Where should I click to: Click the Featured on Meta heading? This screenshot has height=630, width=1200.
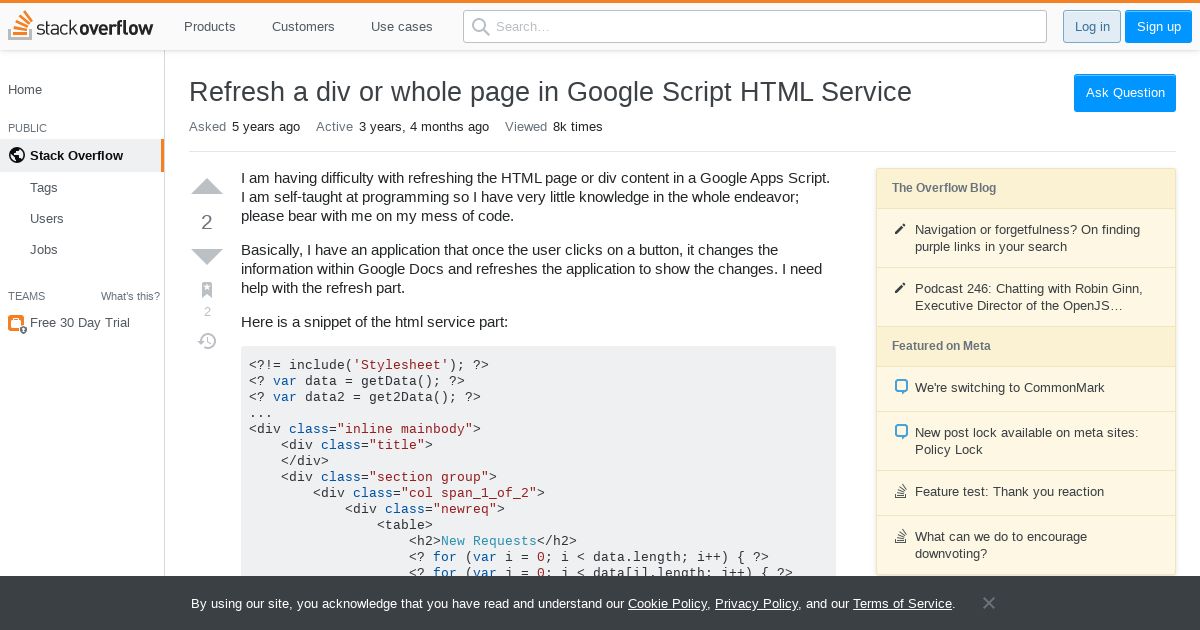pos(941,345)
